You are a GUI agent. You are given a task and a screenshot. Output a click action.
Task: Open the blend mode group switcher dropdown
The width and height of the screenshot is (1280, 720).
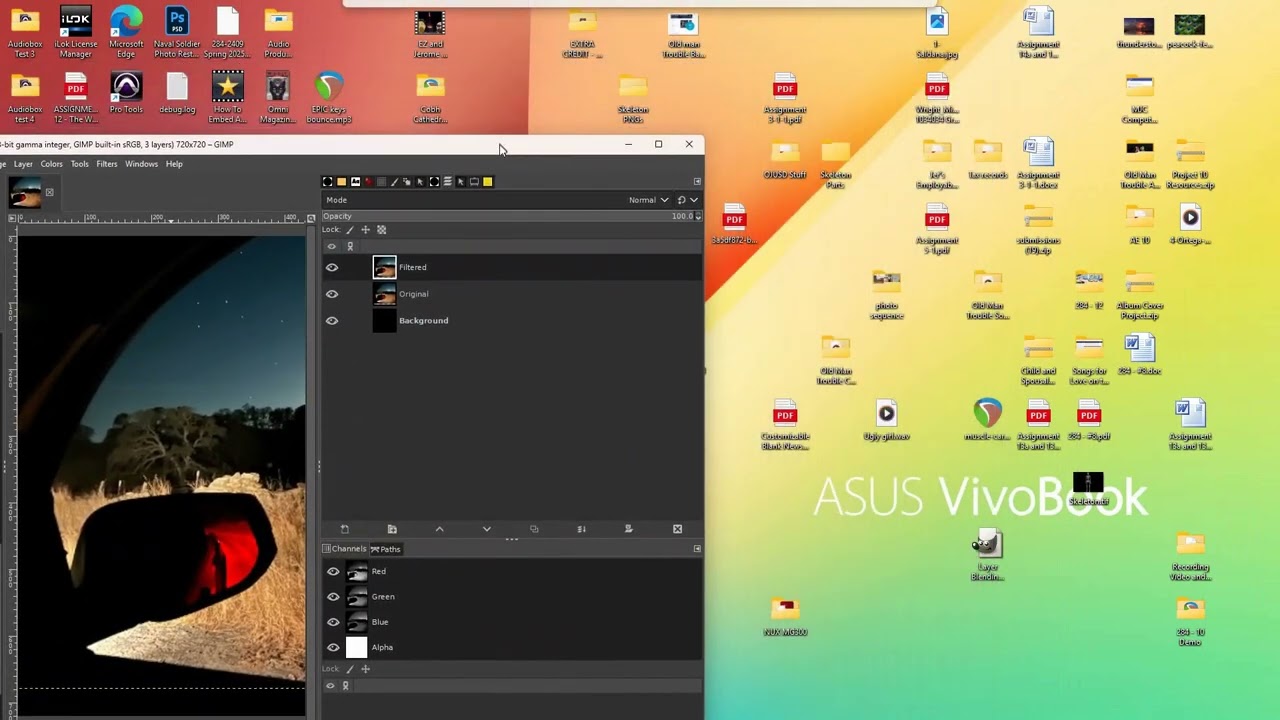[x=687, y=200]
